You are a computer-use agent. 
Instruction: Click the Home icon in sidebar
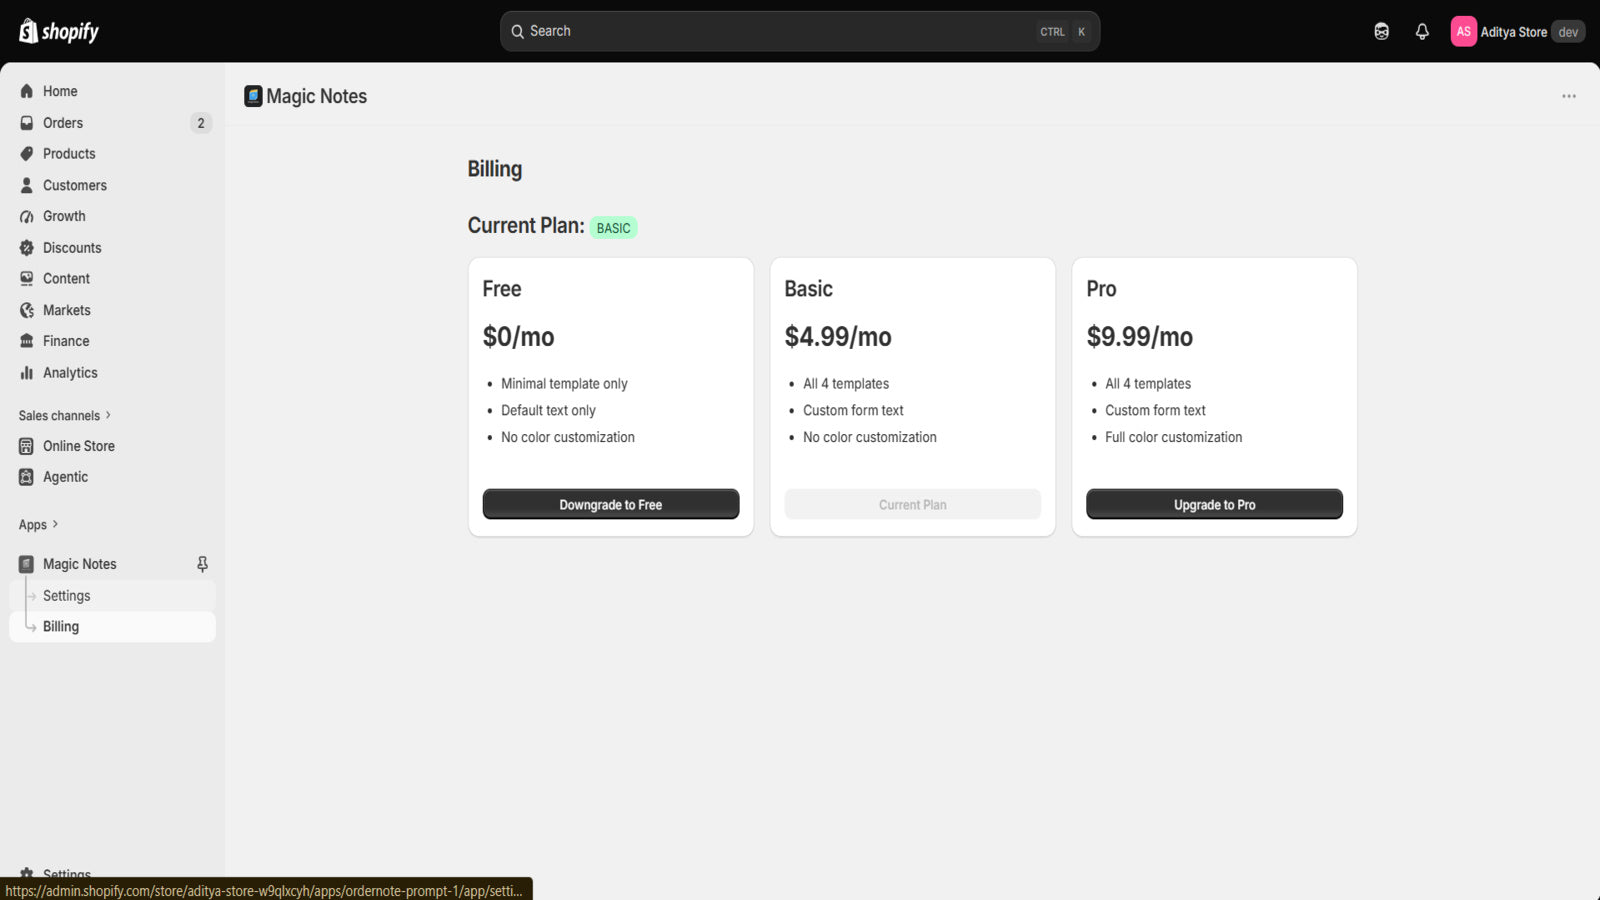[27, 91]
